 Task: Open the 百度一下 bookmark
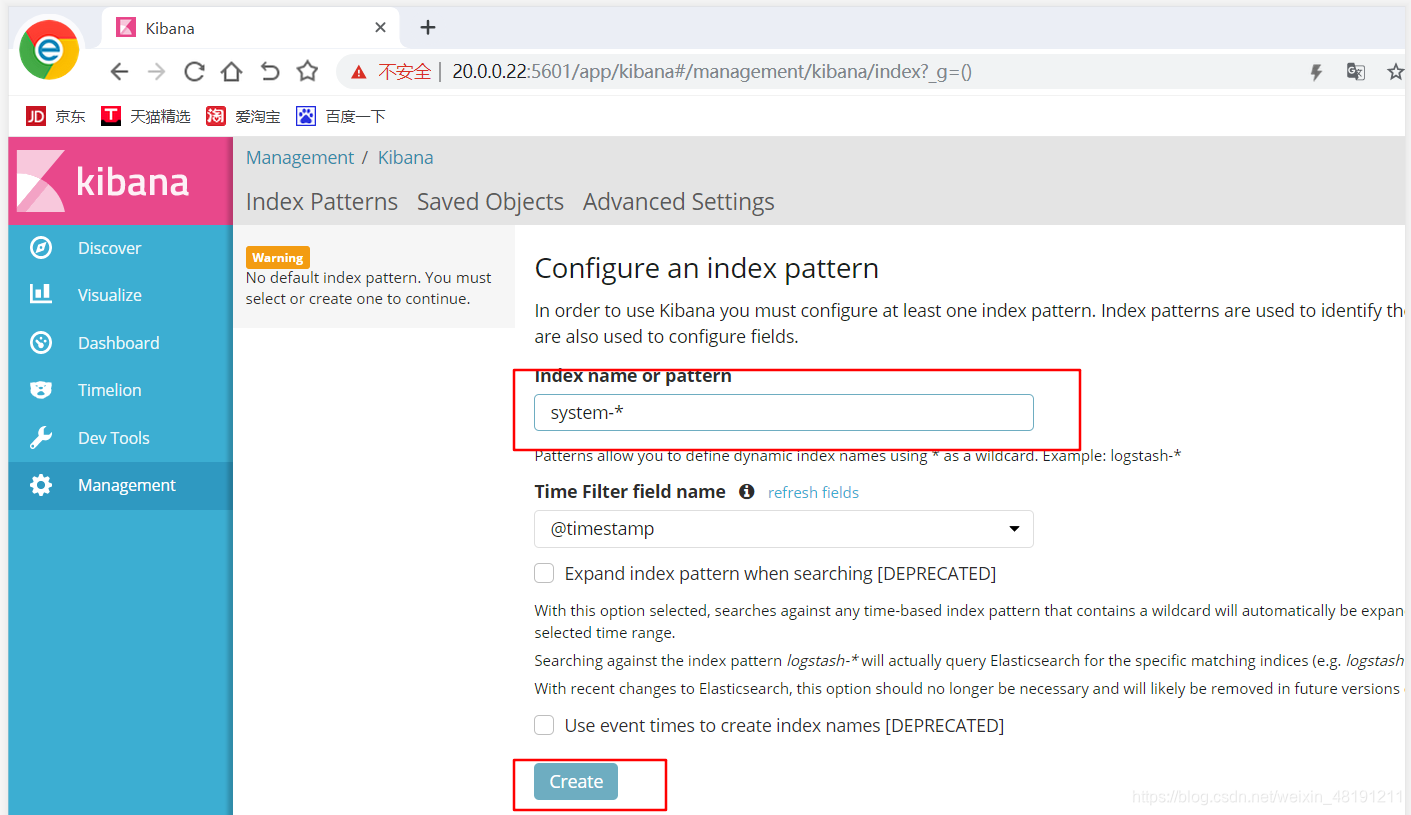click(341, 116)
